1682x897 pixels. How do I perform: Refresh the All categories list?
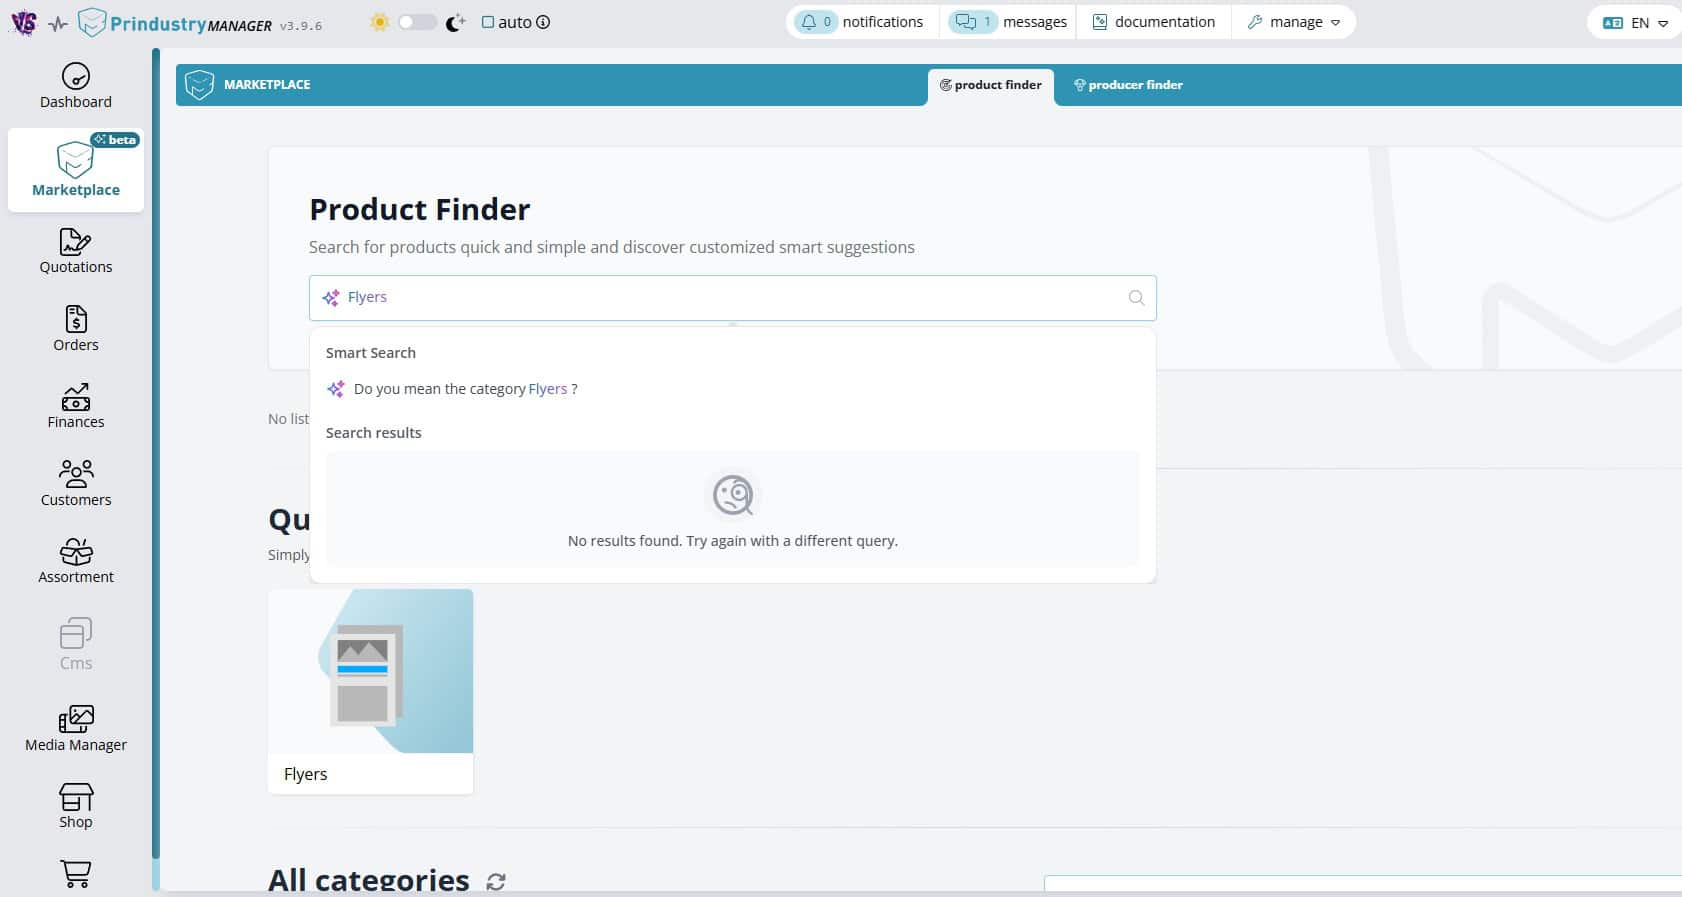496,881
